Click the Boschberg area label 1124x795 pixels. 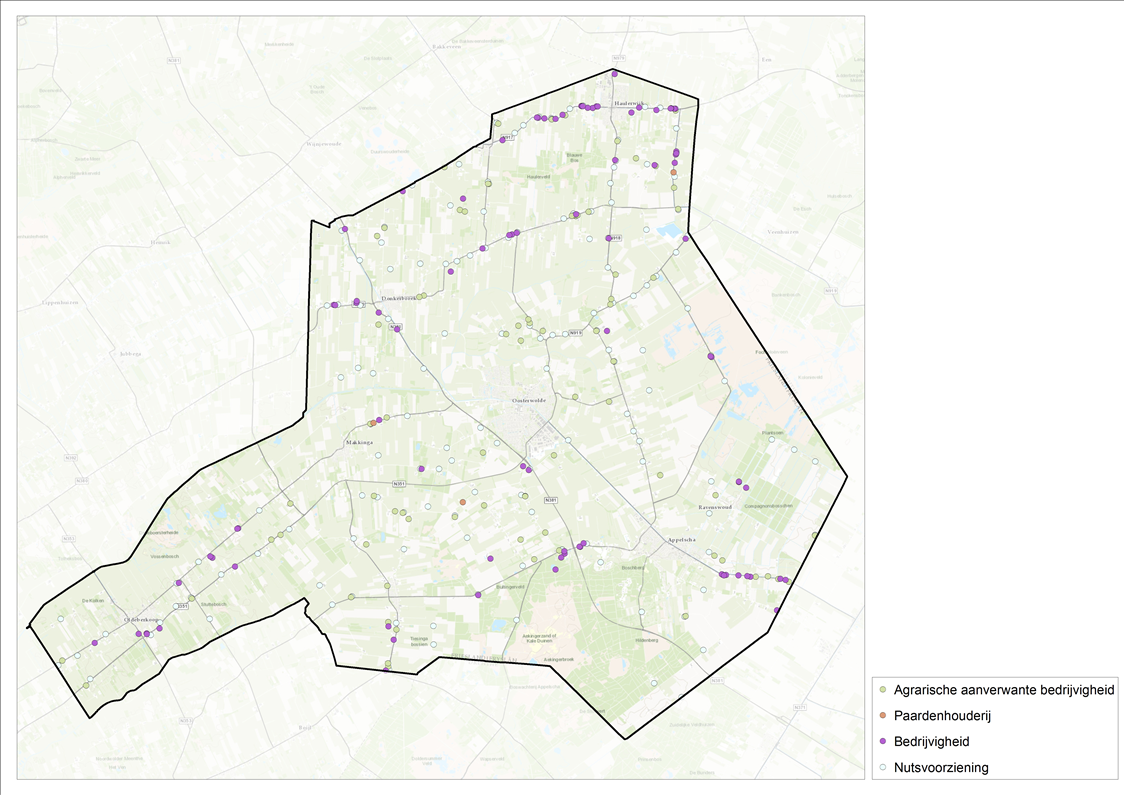tap(633, 567)
